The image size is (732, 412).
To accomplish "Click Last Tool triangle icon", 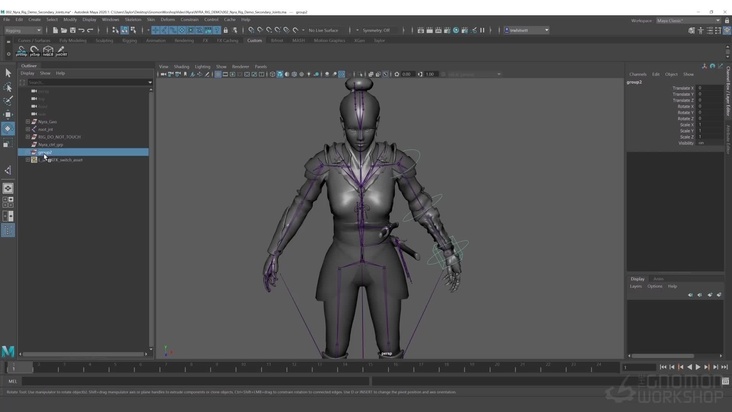I will click(x=8, y=170).
